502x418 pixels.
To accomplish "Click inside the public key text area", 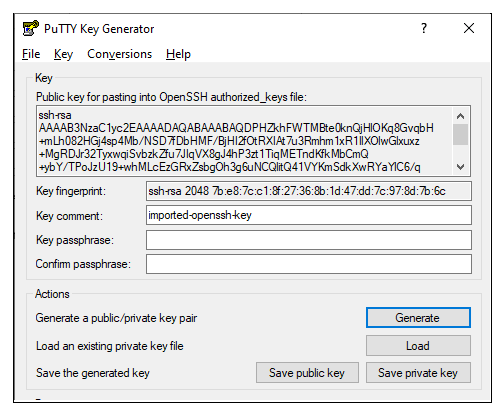I will [x=245, y=141].
